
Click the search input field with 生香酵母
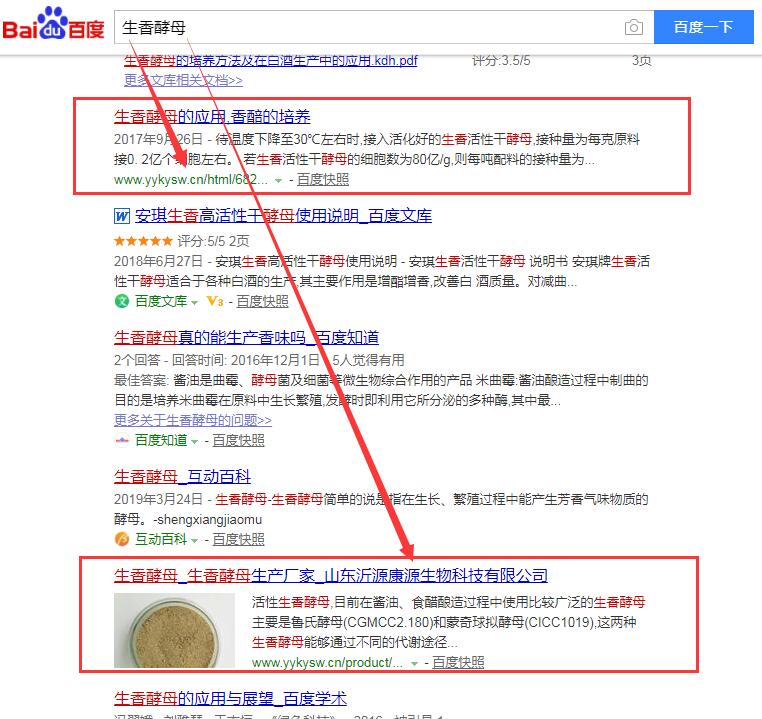[369, 27]
